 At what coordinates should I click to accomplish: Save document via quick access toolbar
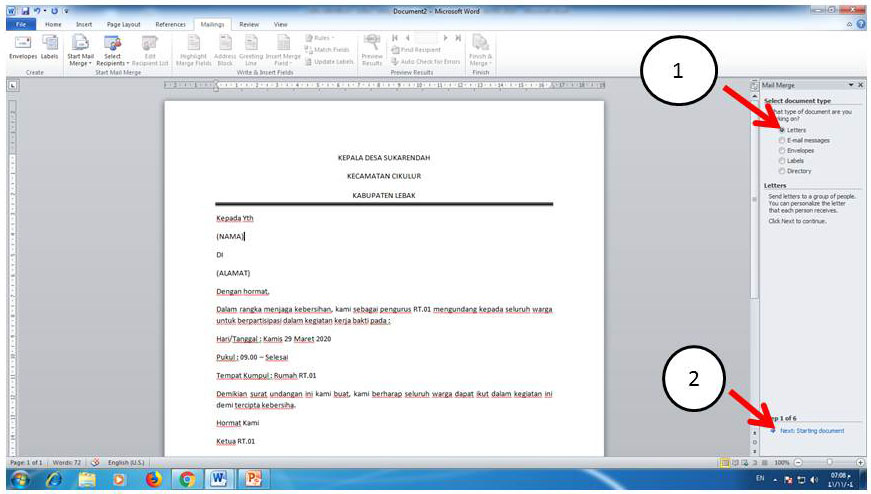(x=26, y=11)
